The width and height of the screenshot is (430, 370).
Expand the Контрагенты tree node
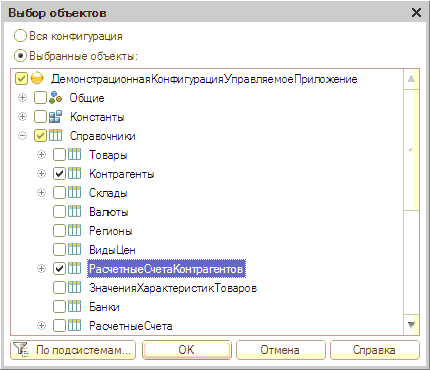coord(41,174)
